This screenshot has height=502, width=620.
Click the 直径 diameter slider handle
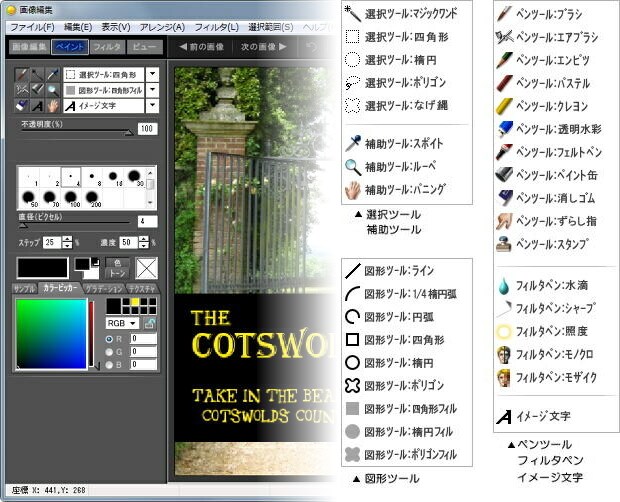click(23, 225)
